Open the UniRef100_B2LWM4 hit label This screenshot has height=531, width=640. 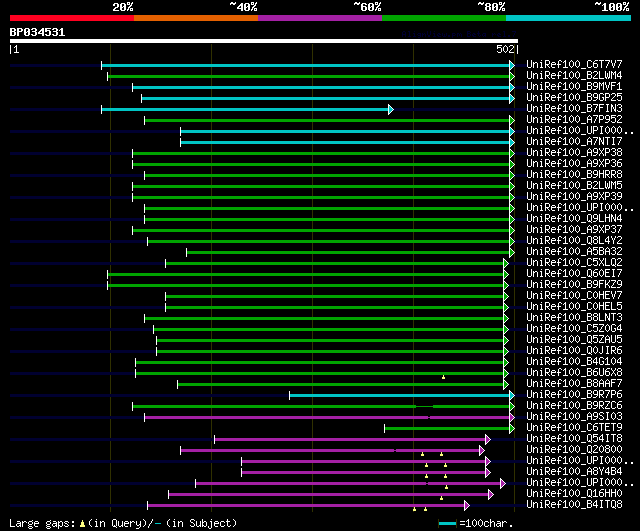[x=574, y=76]
